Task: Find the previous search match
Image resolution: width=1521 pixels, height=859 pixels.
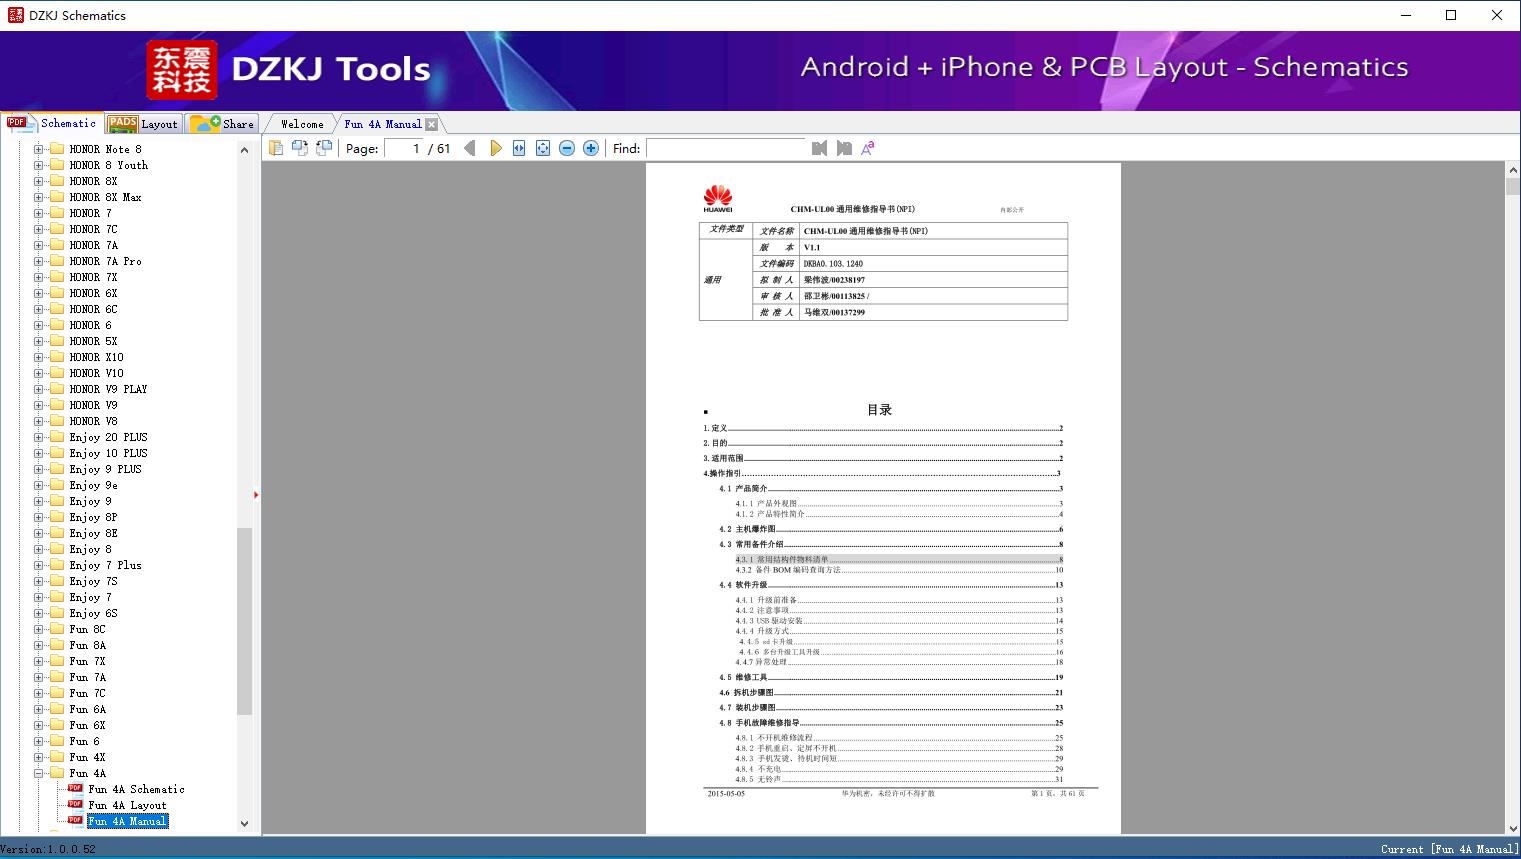Action: click(820, 148)
